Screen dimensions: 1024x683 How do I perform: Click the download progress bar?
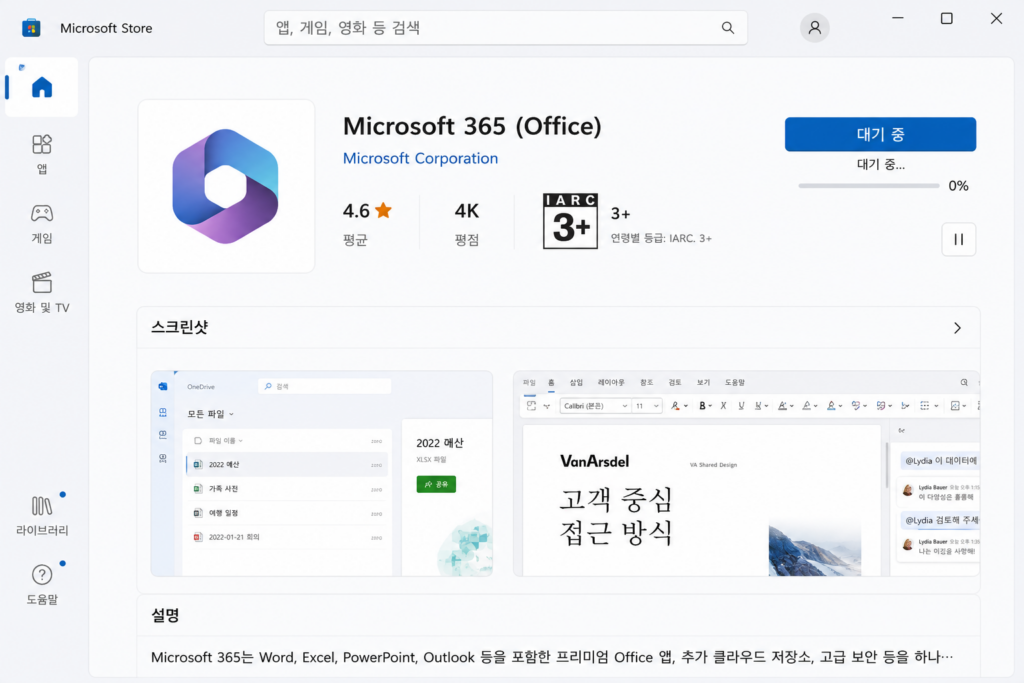pos(869,185)
